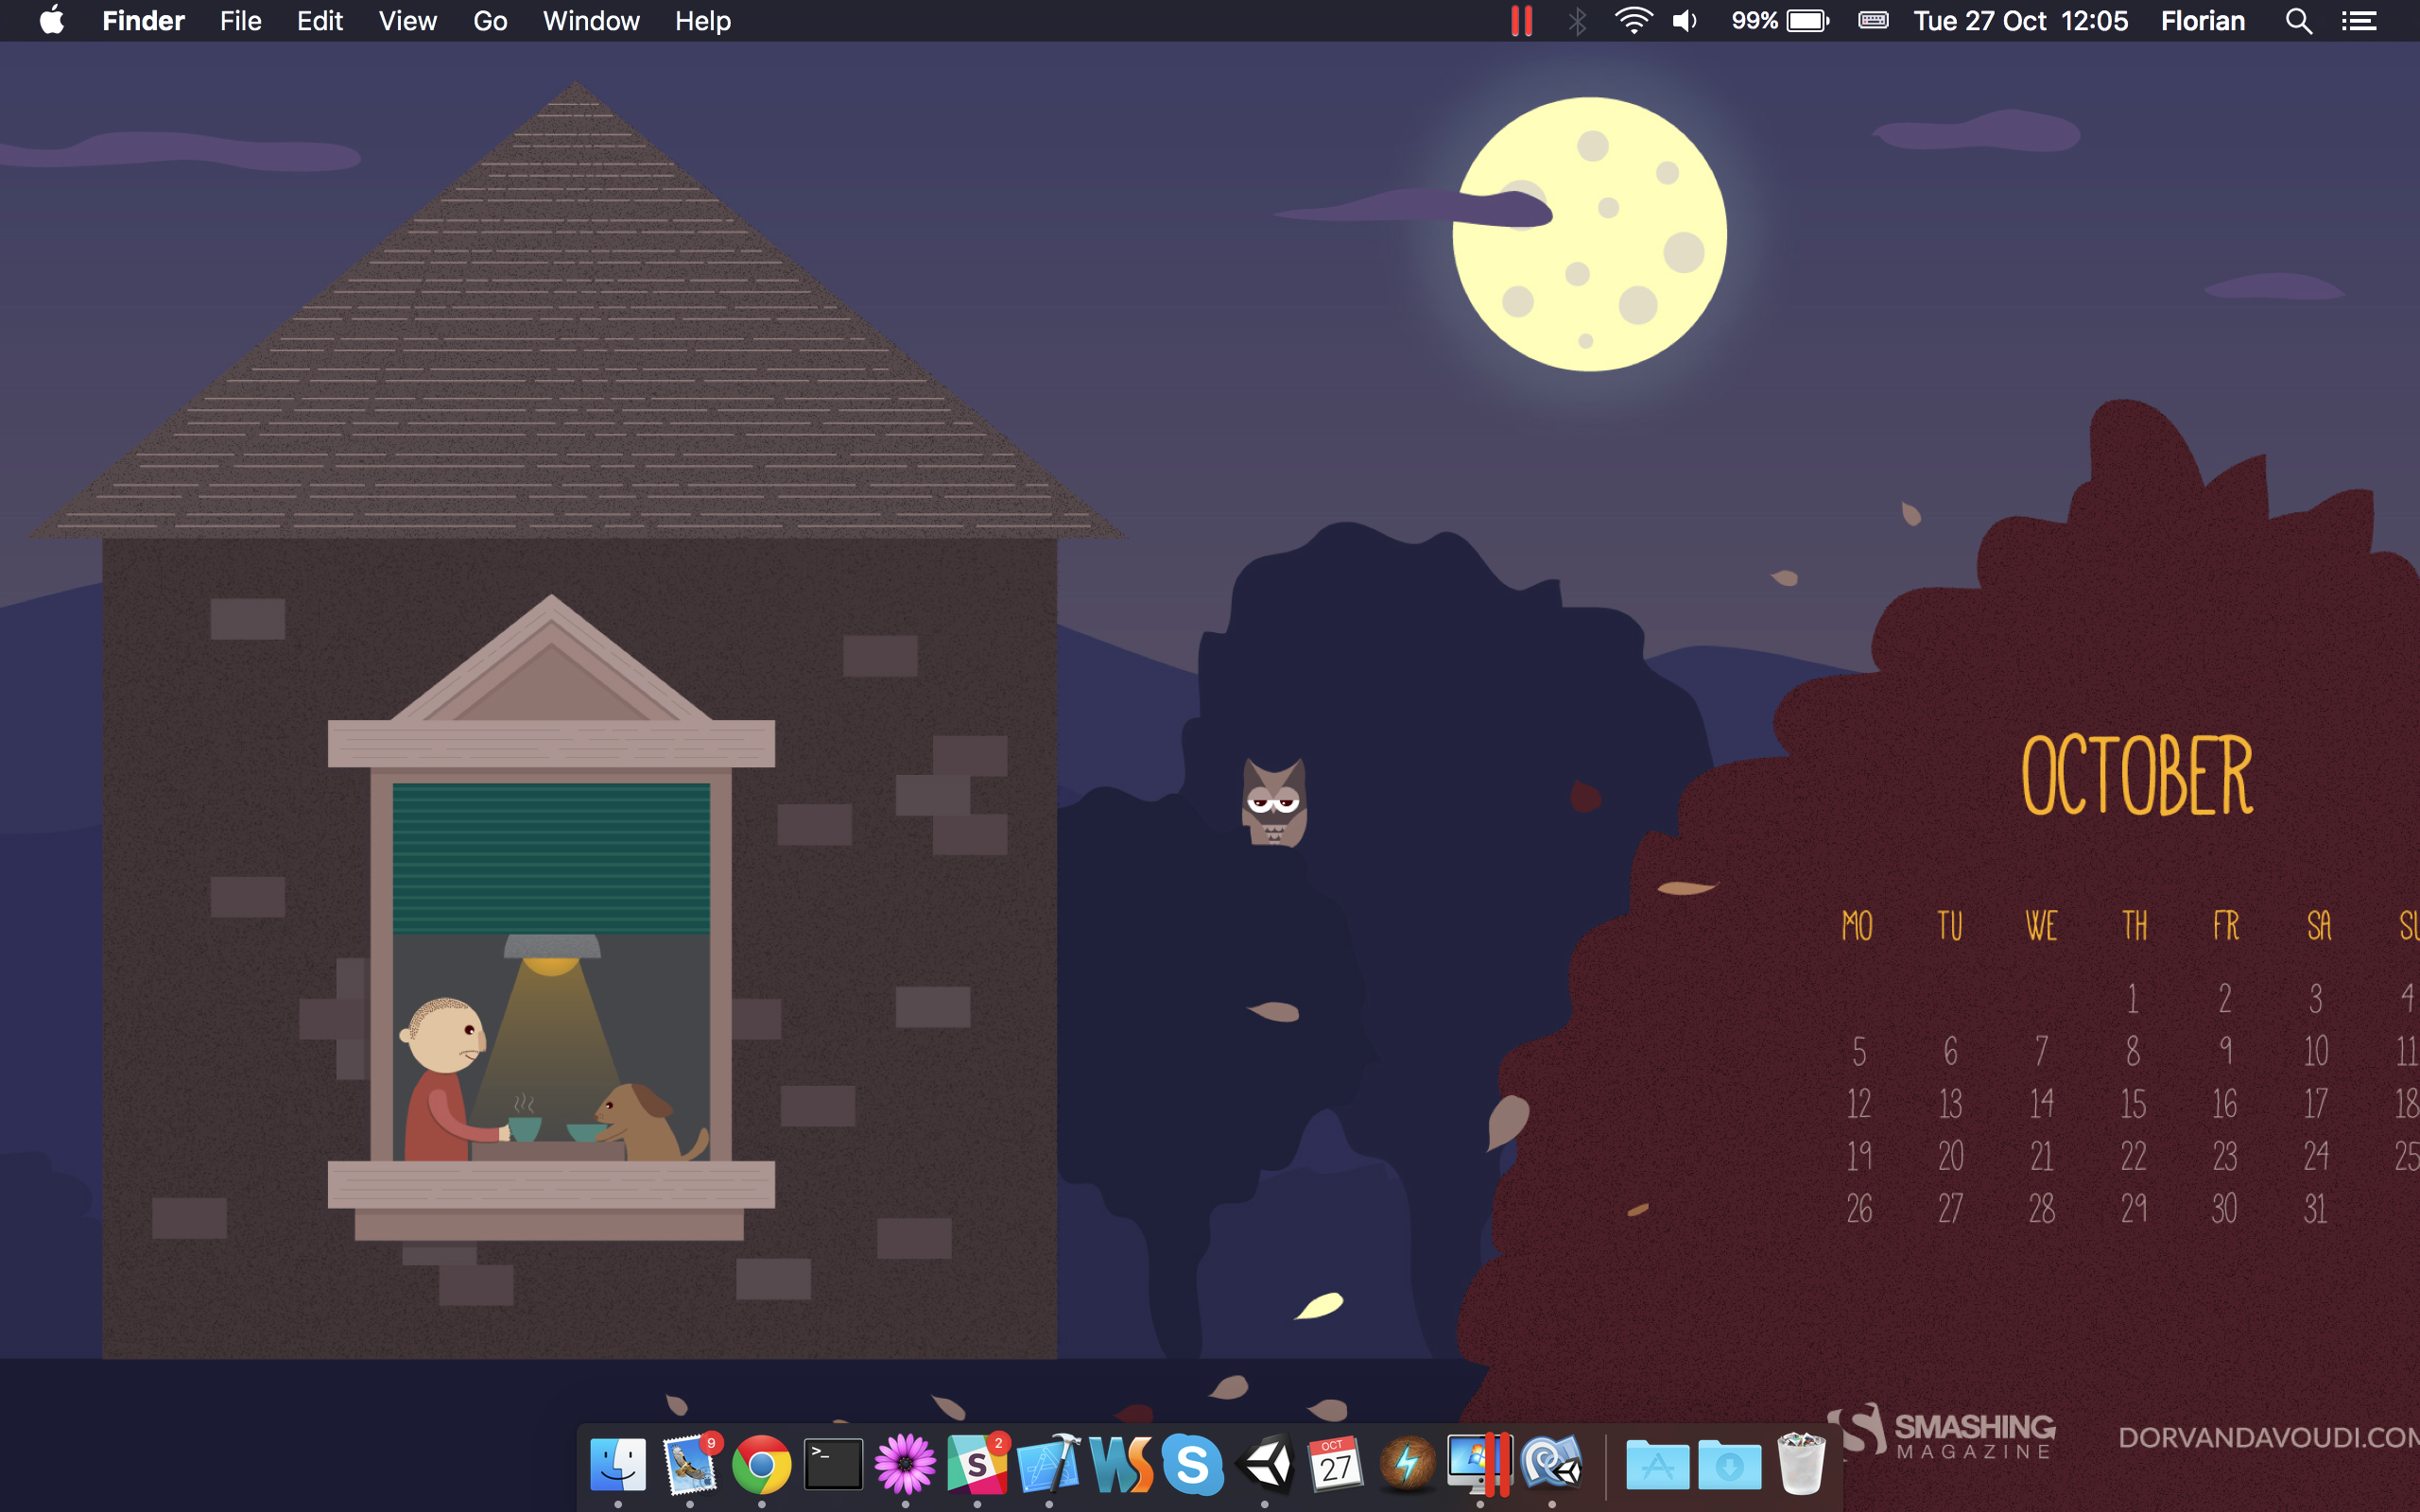This screenshot has width=2420, height=1512.
Task: Open Mail app with 9 unread
Action: (x=690, y=1465)
